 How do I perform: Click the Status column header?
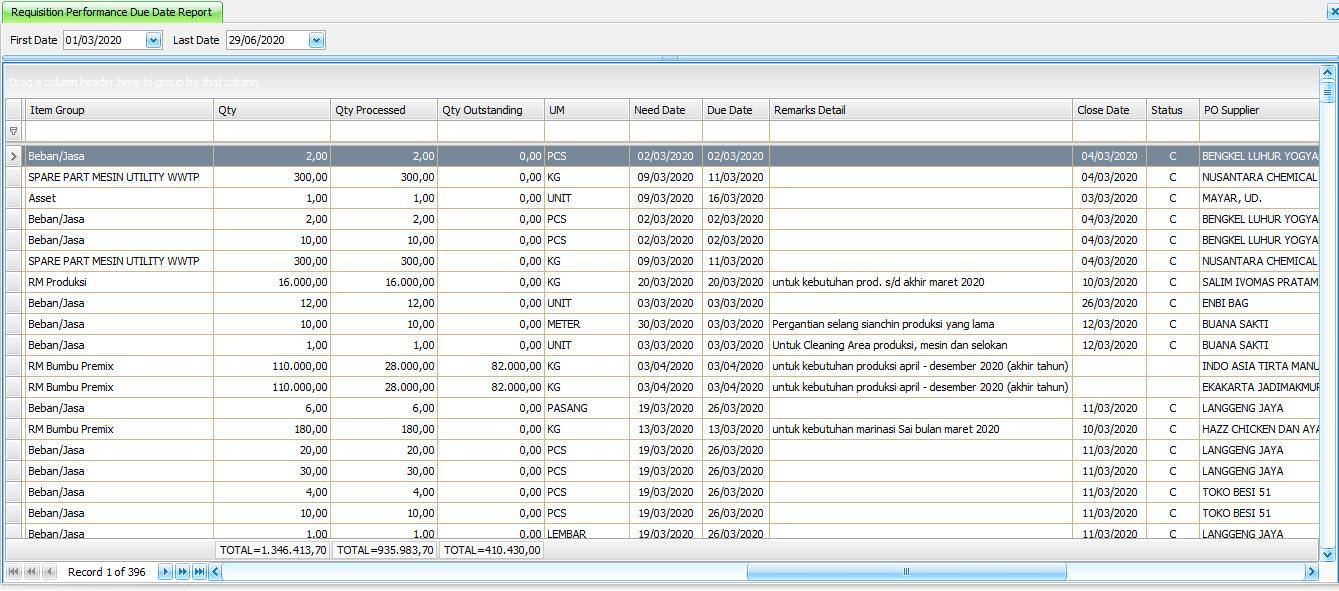(x=1173, y=110)
